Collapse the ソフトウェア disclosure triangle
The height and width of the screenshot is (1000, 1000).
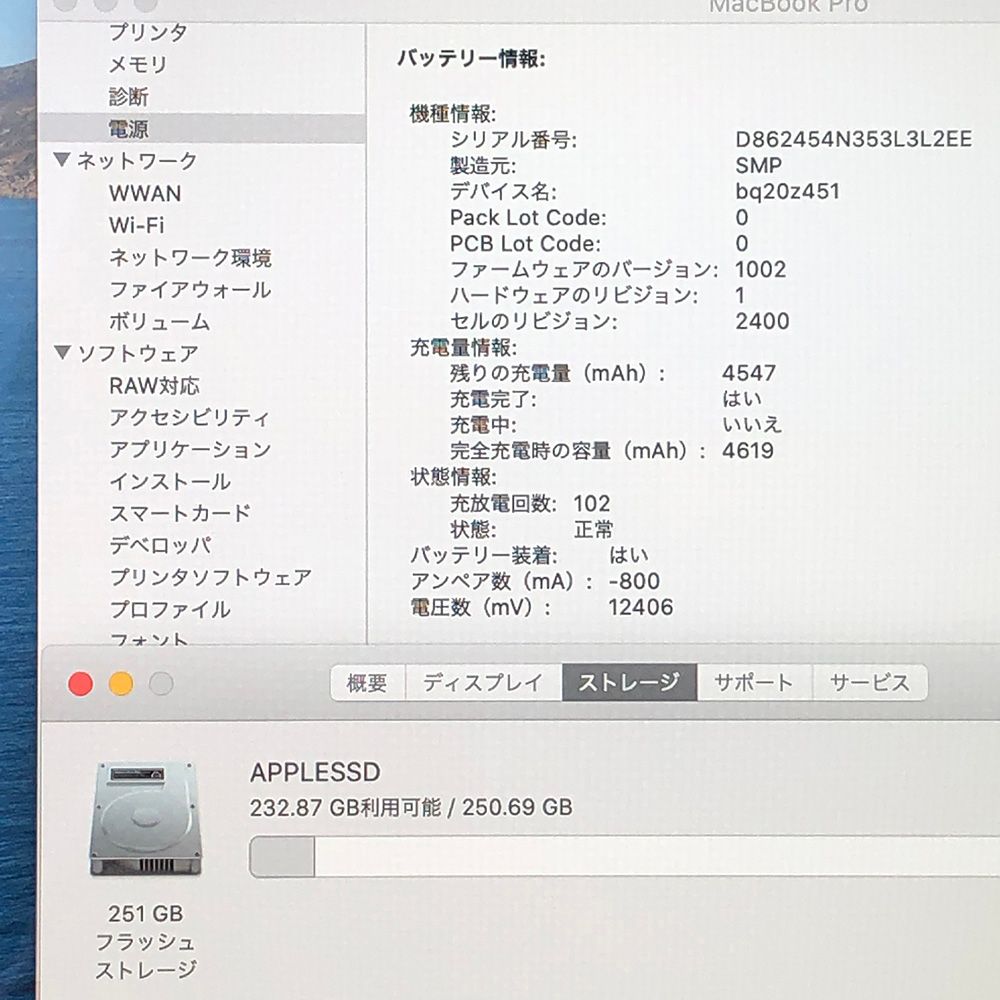pos(62,352)
